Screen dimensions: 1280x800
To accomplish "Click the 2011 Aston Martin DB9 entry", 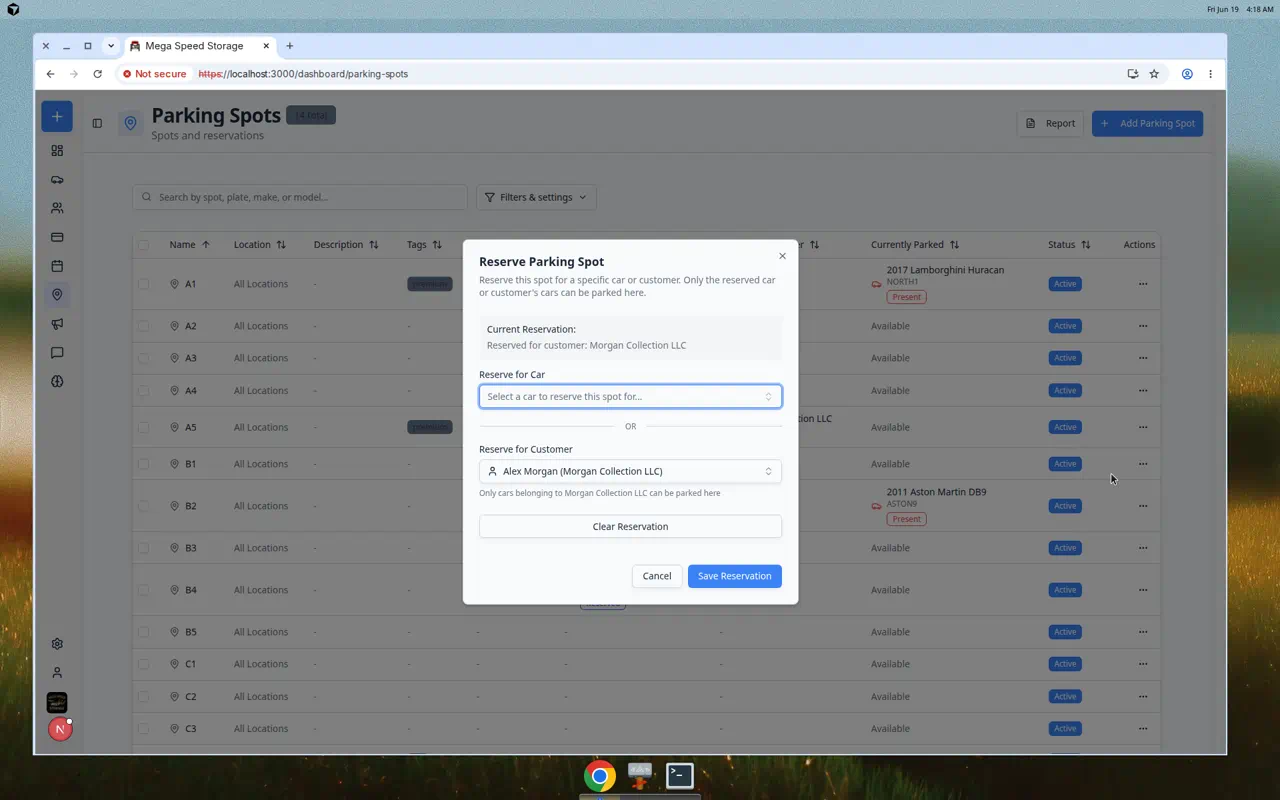I will 936,492.
